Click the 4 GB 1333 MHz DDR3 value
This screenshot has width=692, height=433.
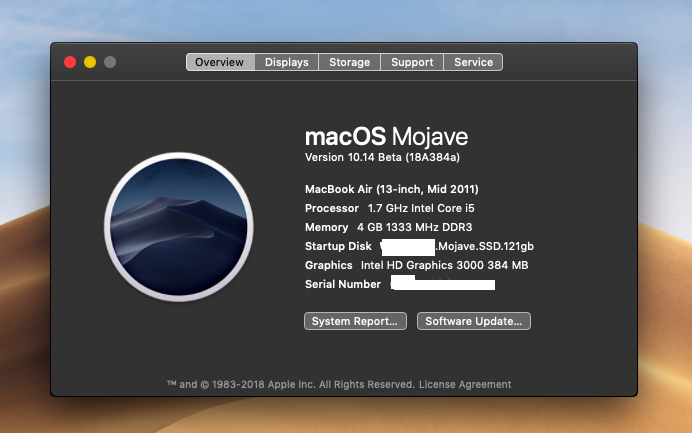coord(414,227)
